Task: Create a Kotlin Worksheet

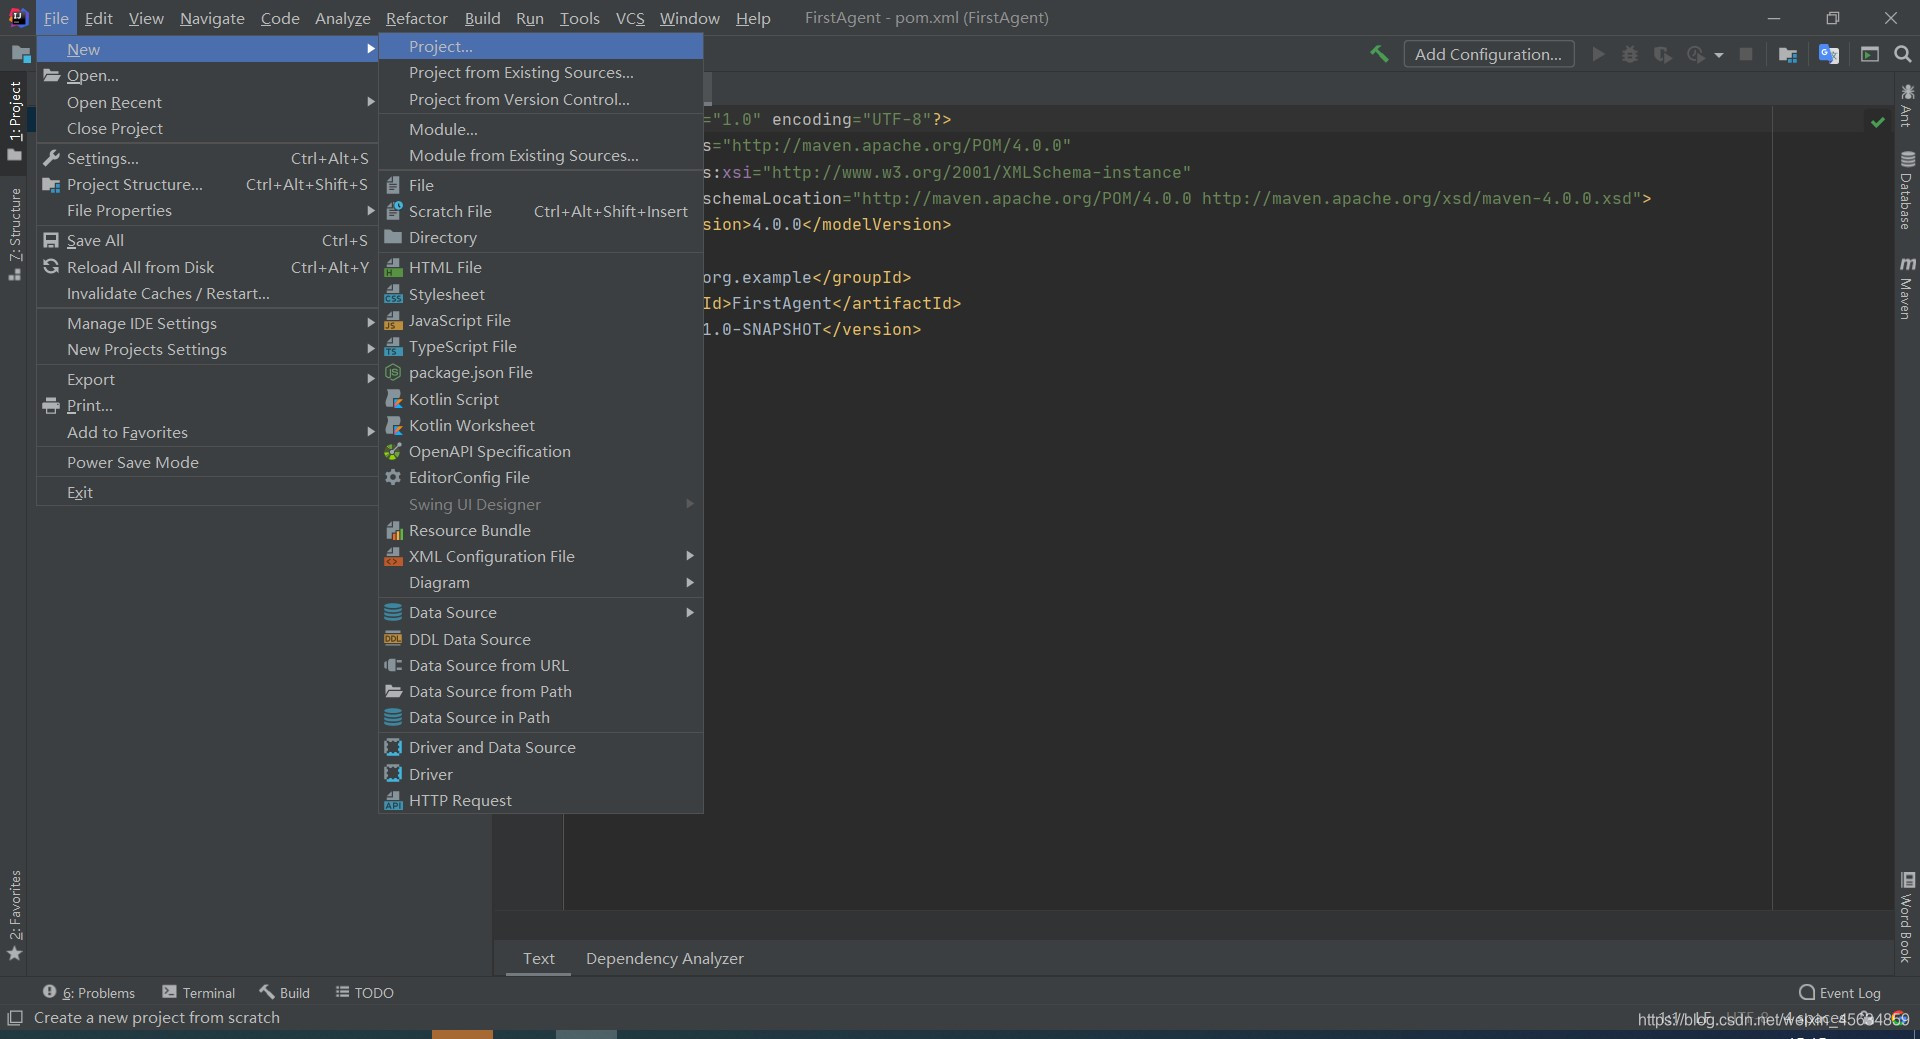Action: (540, 425)
